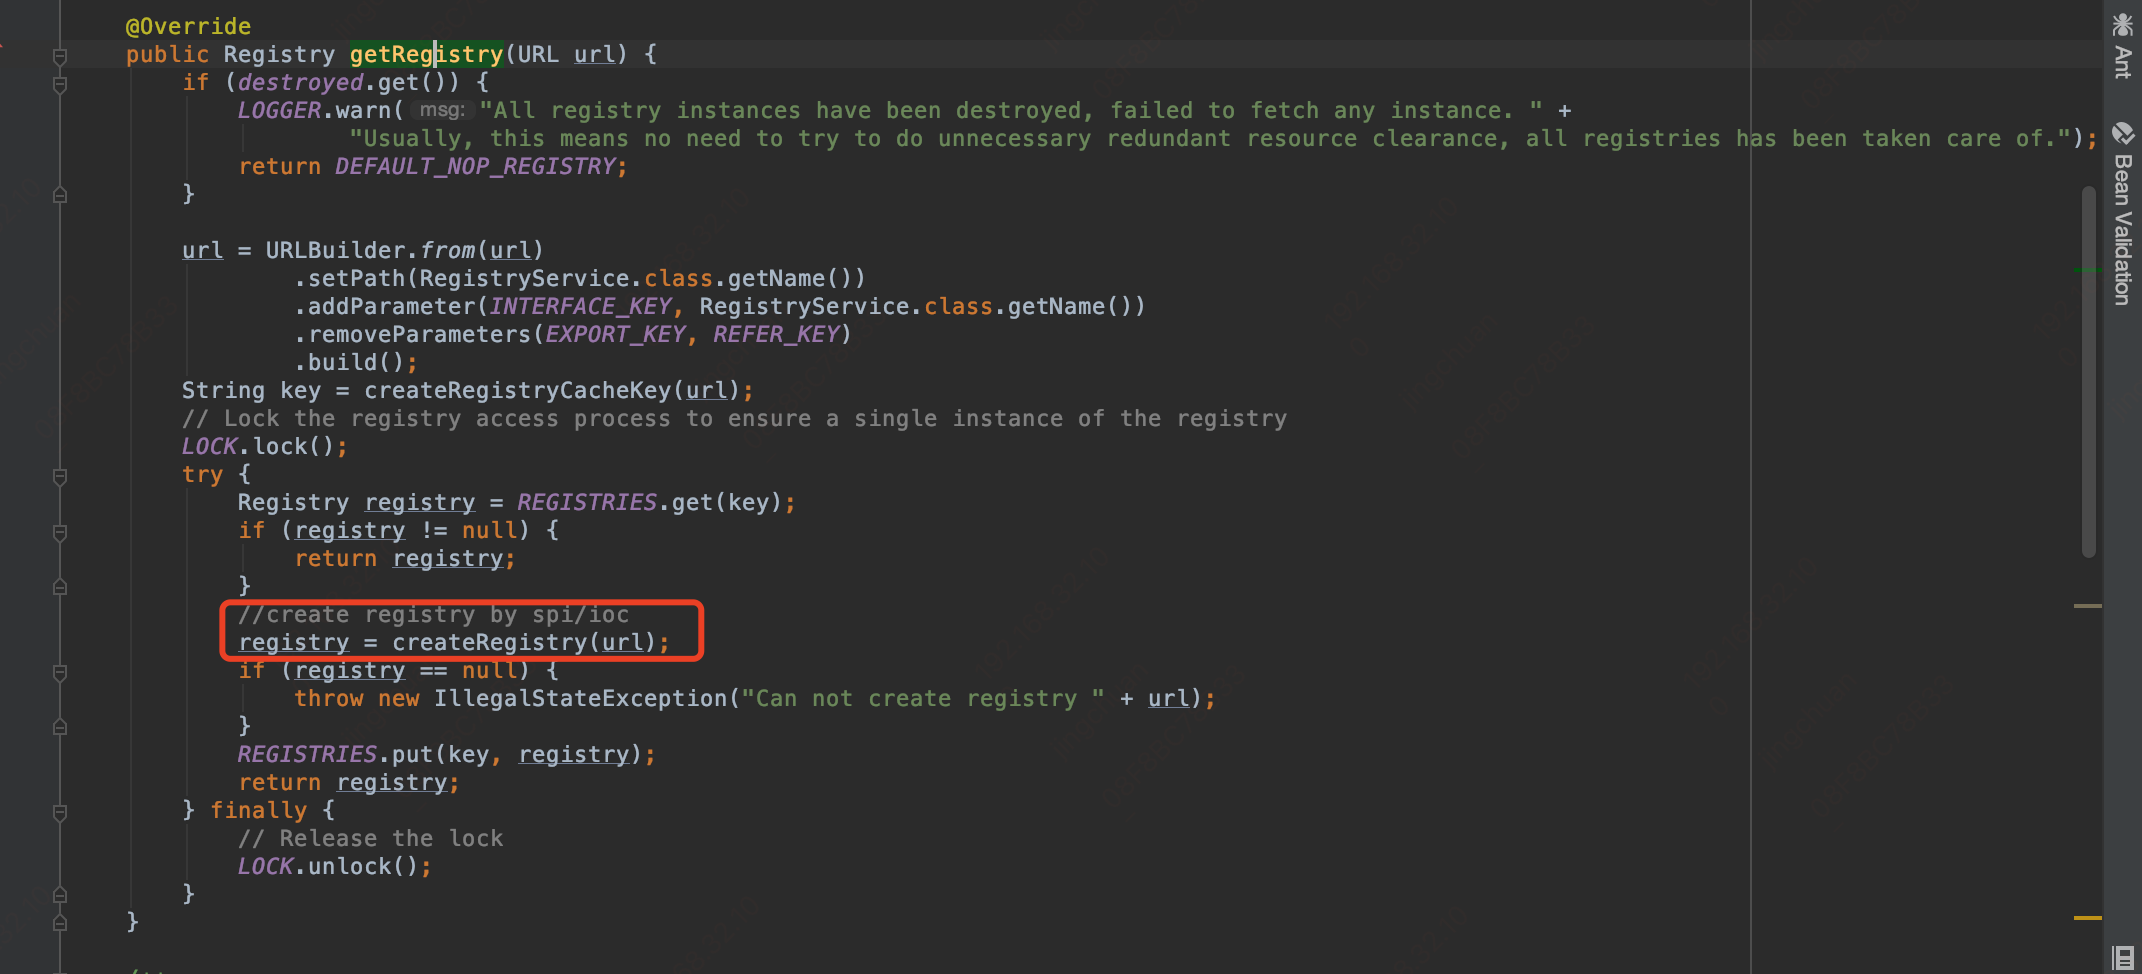Click fold end marker at method closing brace
Viewport: 2142px width, 974px height.
pyautogui.click(x=60, y=923)
